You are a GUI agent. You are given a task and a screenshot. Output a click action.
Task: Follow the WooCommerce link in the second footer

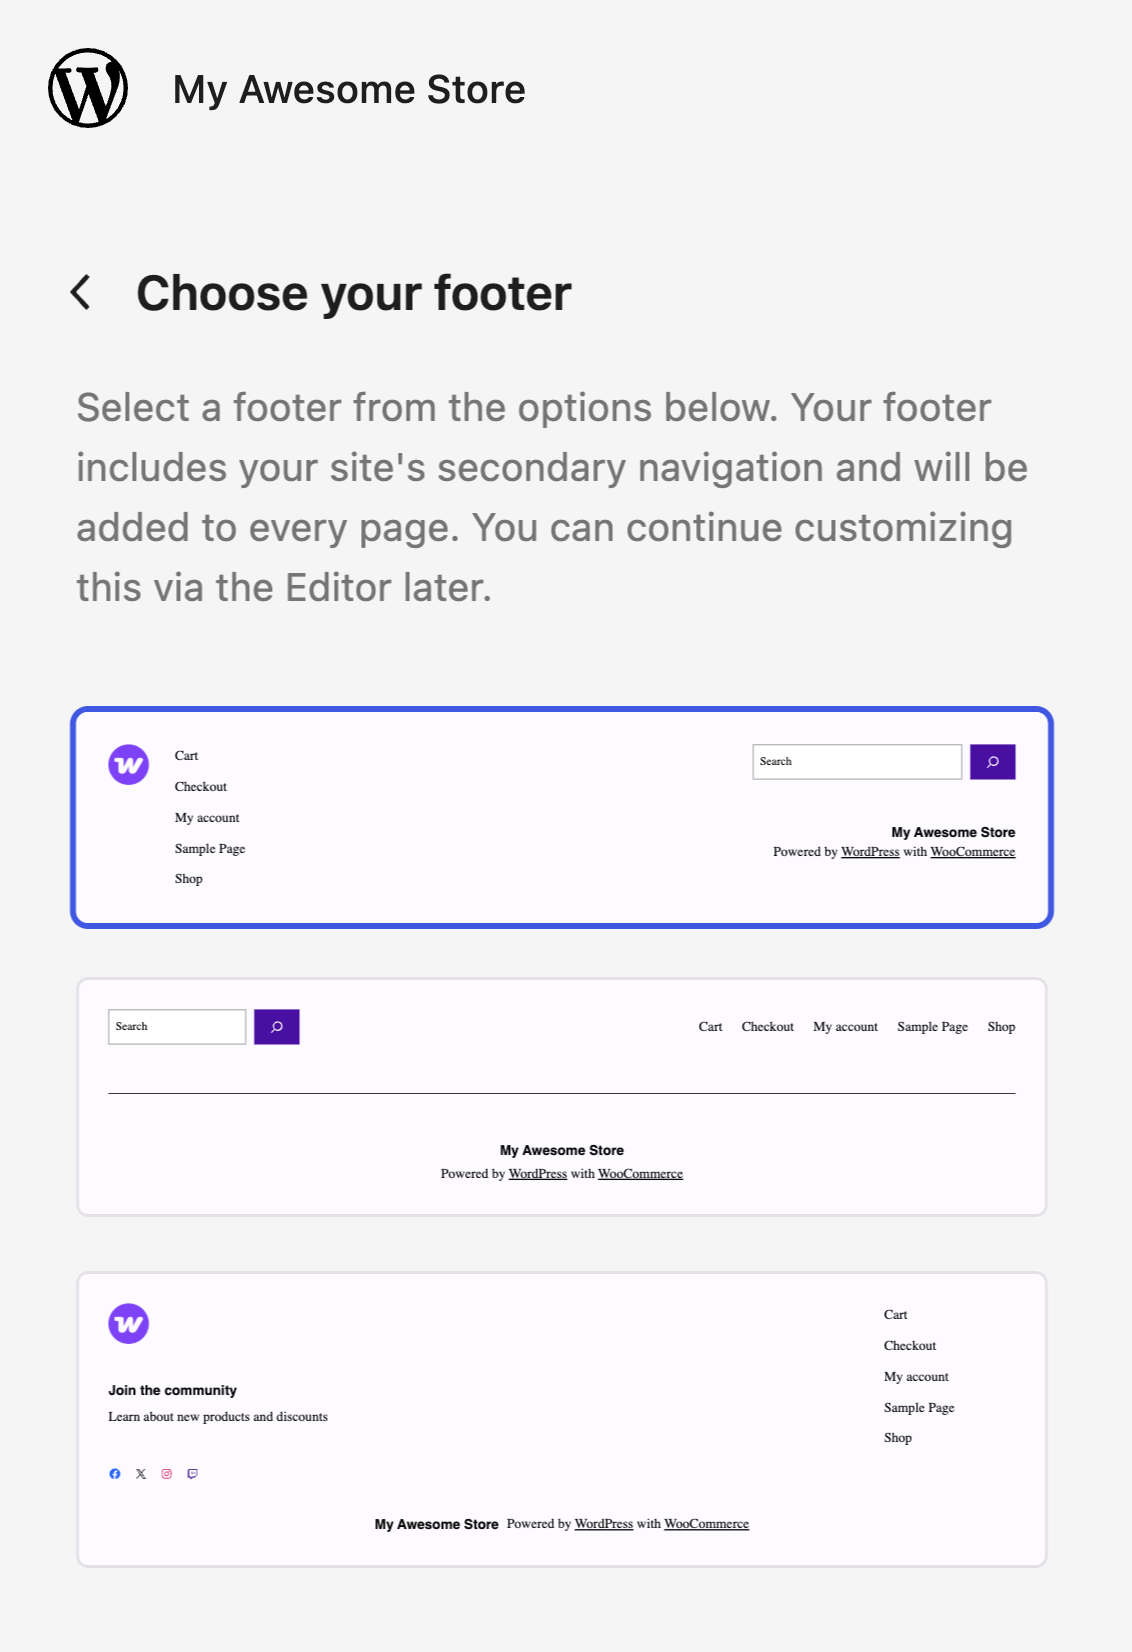(x=639, y=1173)
